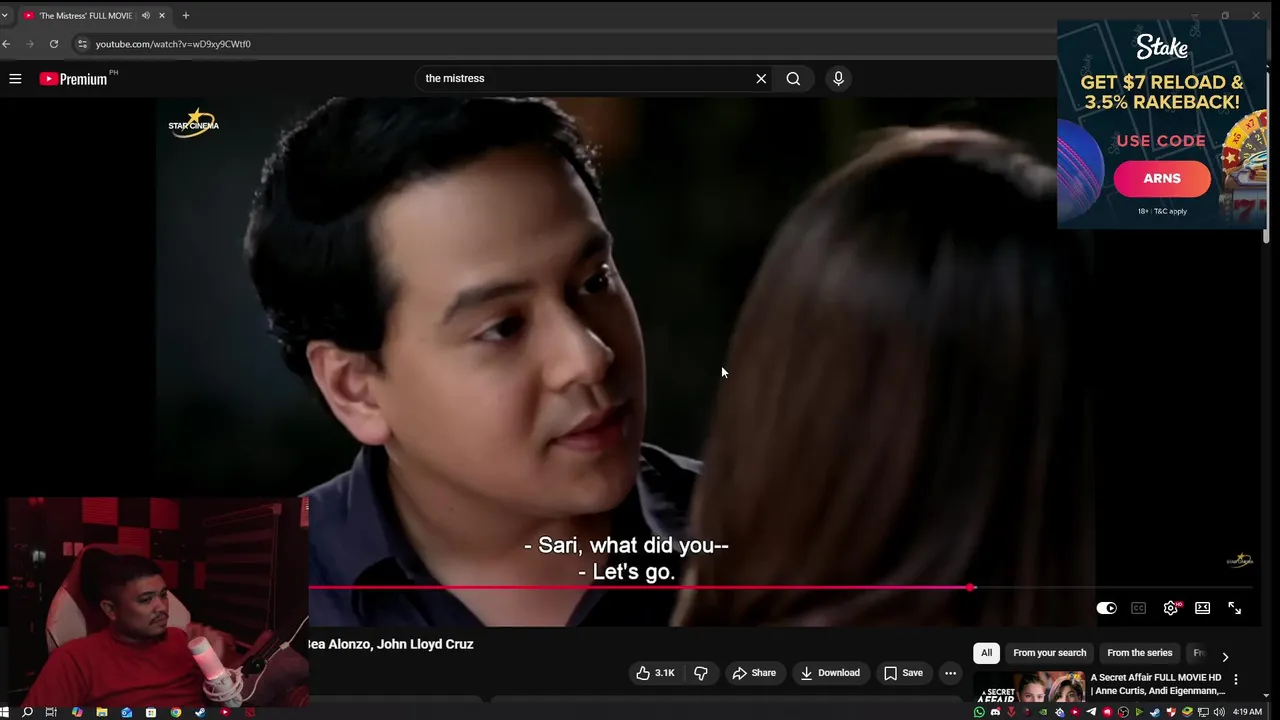Click the browser address bar URL
Image resolution: width=1280 pixels, height=720 pixels.
pyautogui.click(x=173, y=44)
